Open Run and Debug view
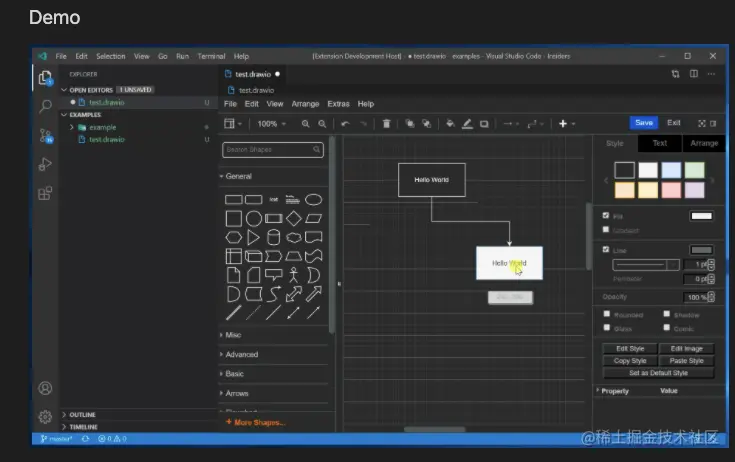 (x=45, y=164)
